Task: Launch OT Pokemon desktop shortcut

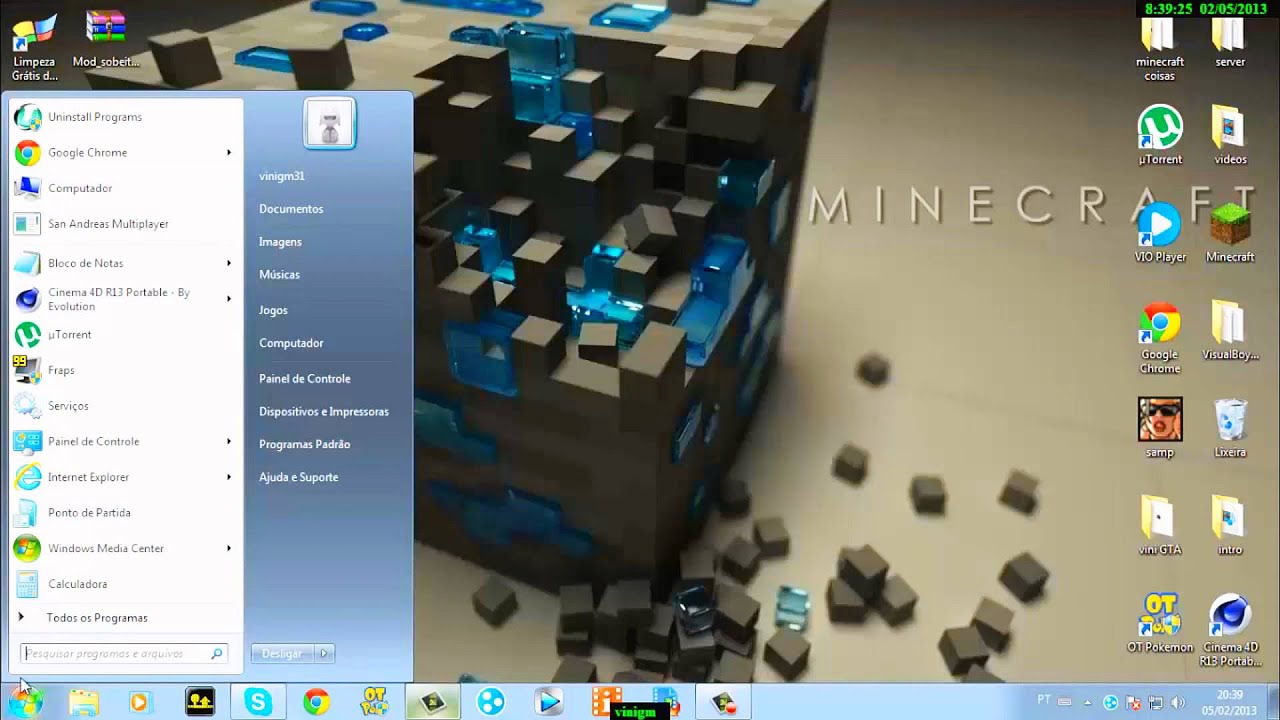Action: pyautogui.click(x=1160, y=623)
